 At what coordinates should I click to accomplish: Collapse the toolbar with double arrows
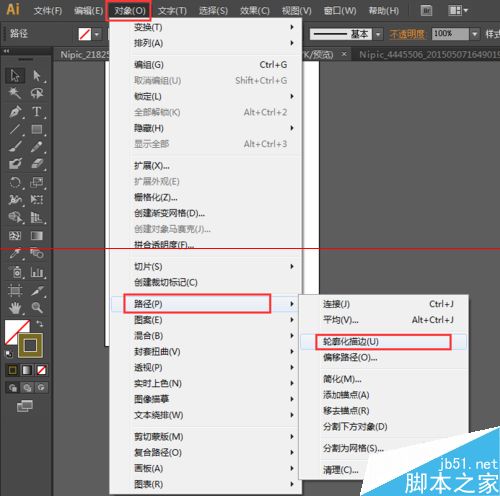(6, 51)
